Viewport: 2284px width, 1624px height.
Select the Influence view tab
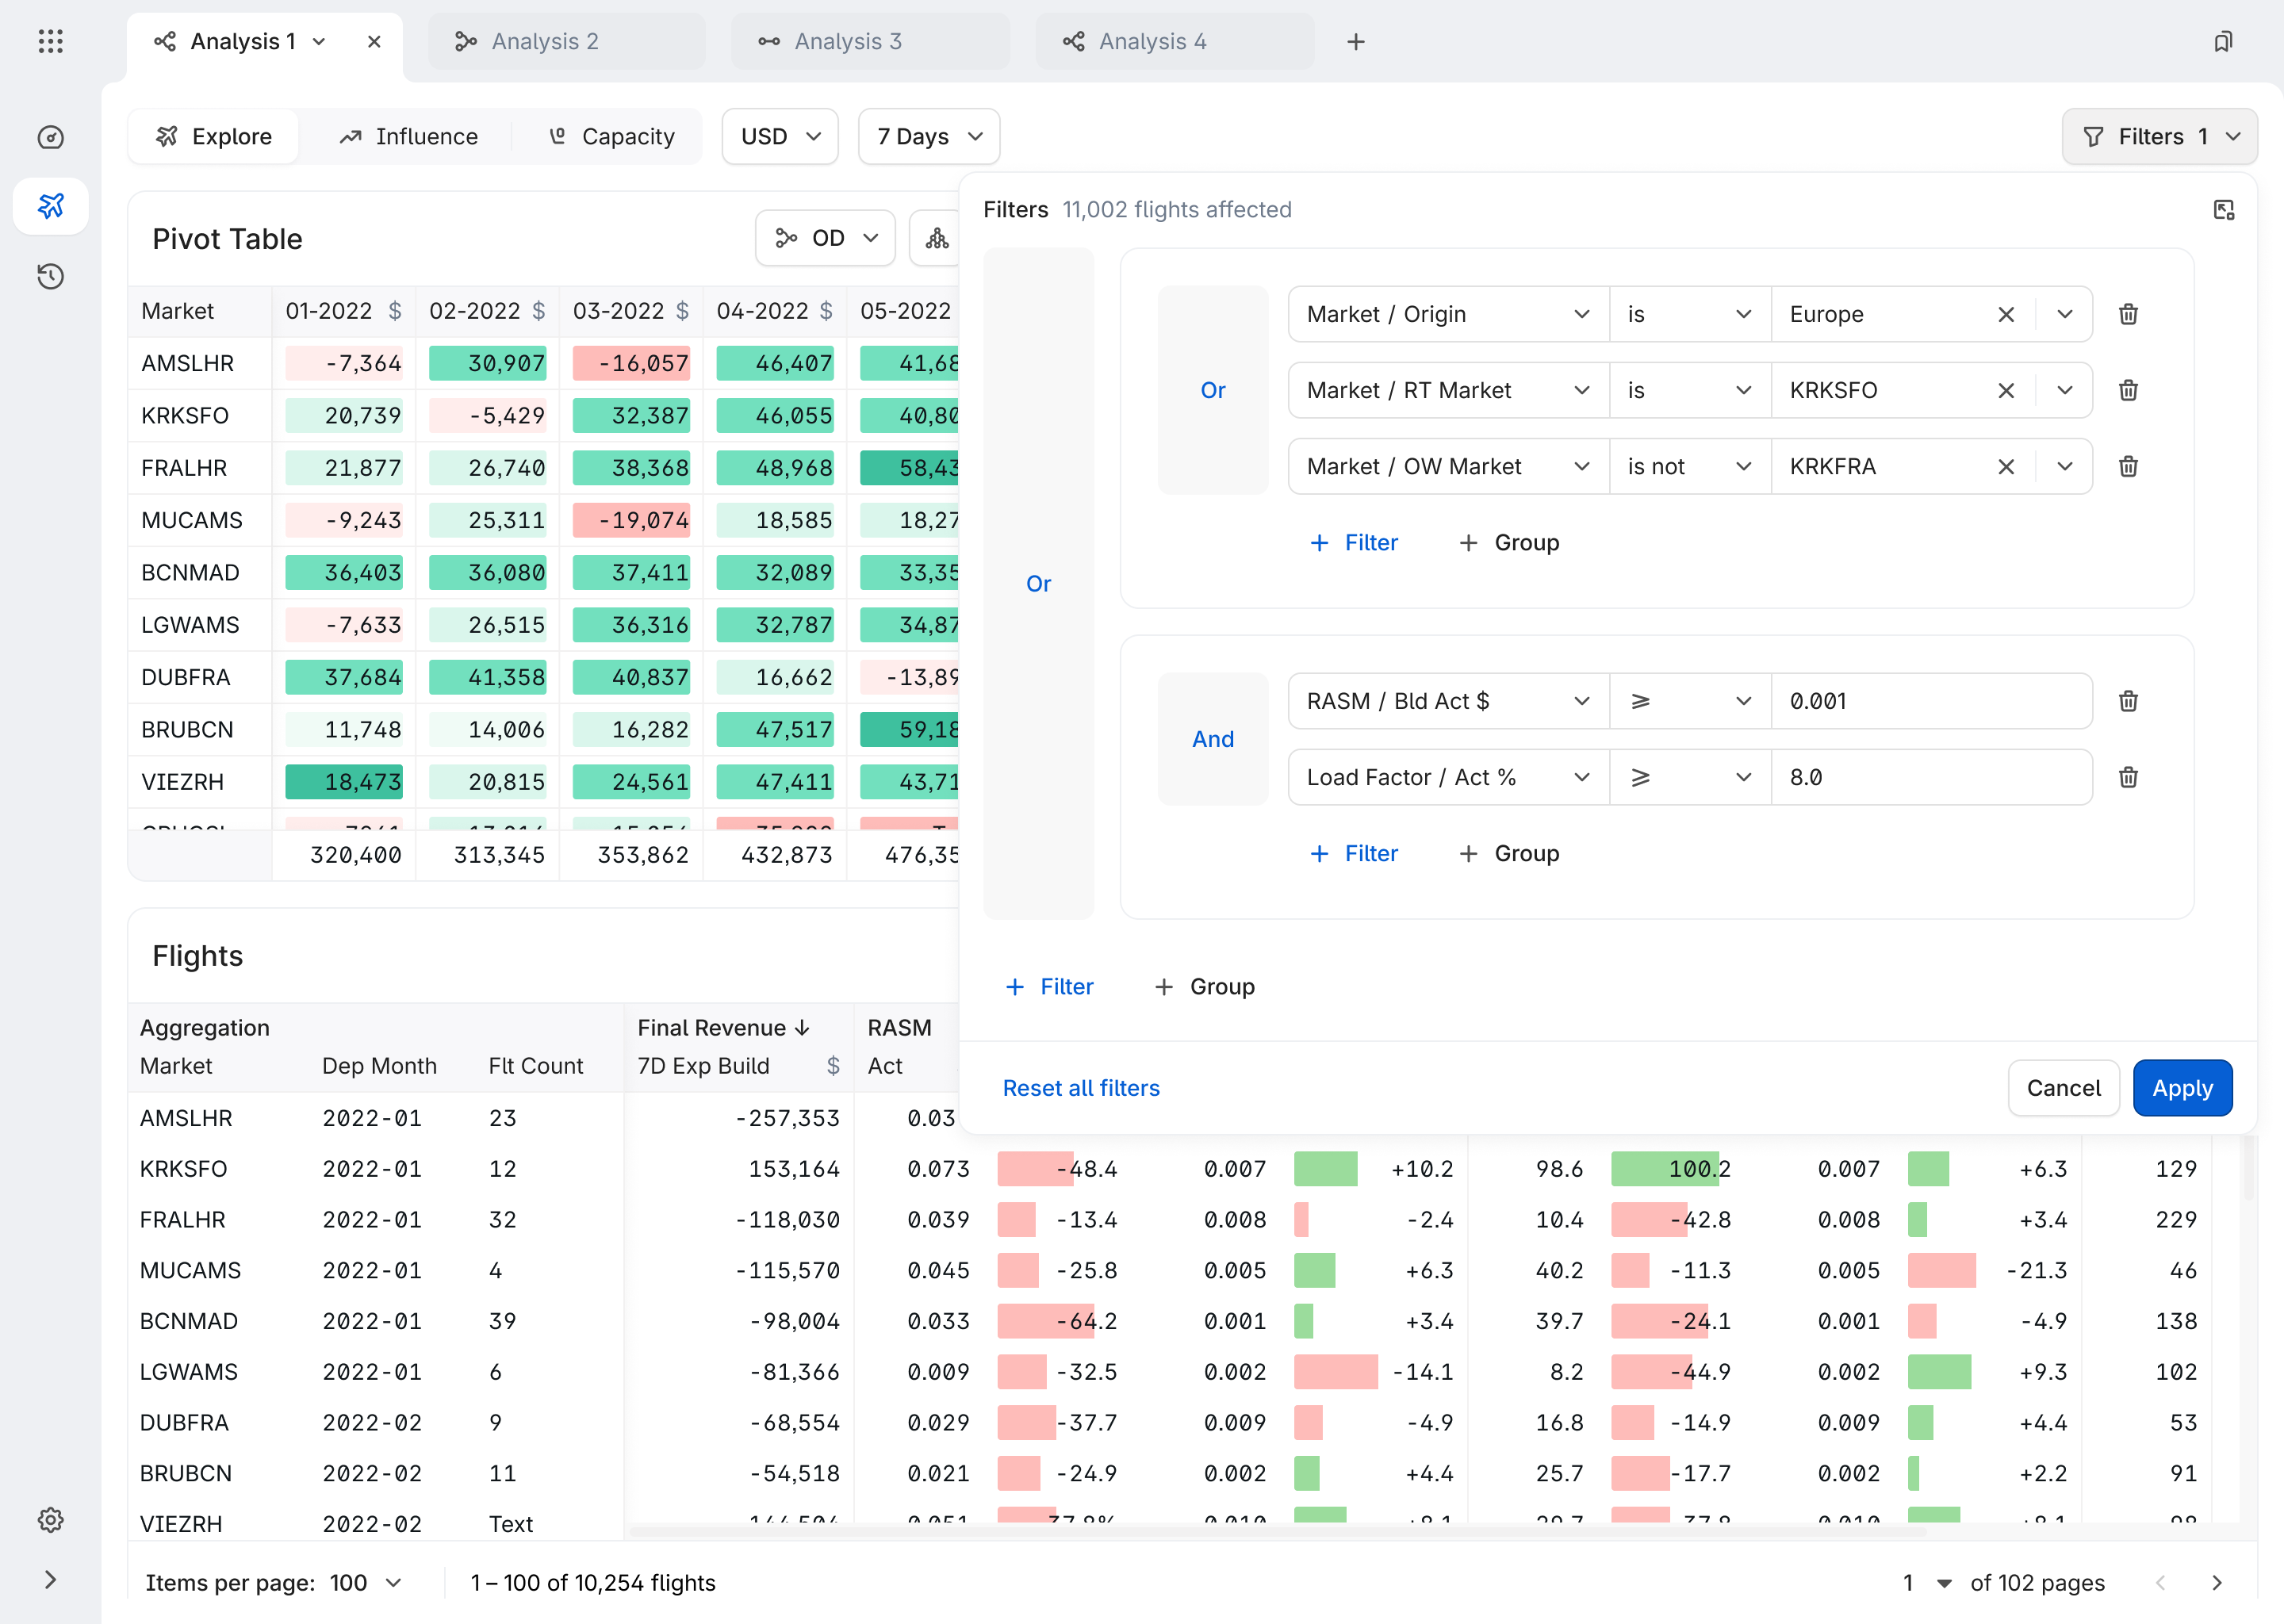tap(408, 136)
